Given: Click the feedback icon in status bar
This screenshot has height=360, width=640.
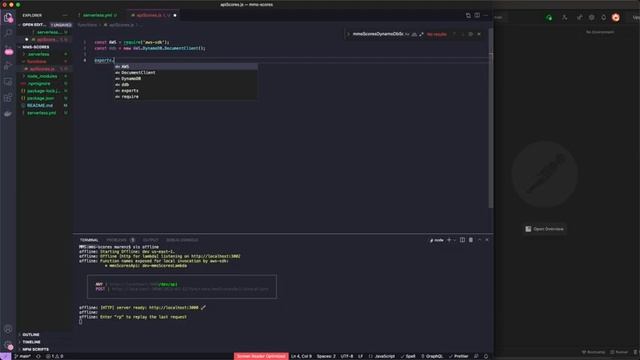Looking at the screenshot, I should point(476,356).
